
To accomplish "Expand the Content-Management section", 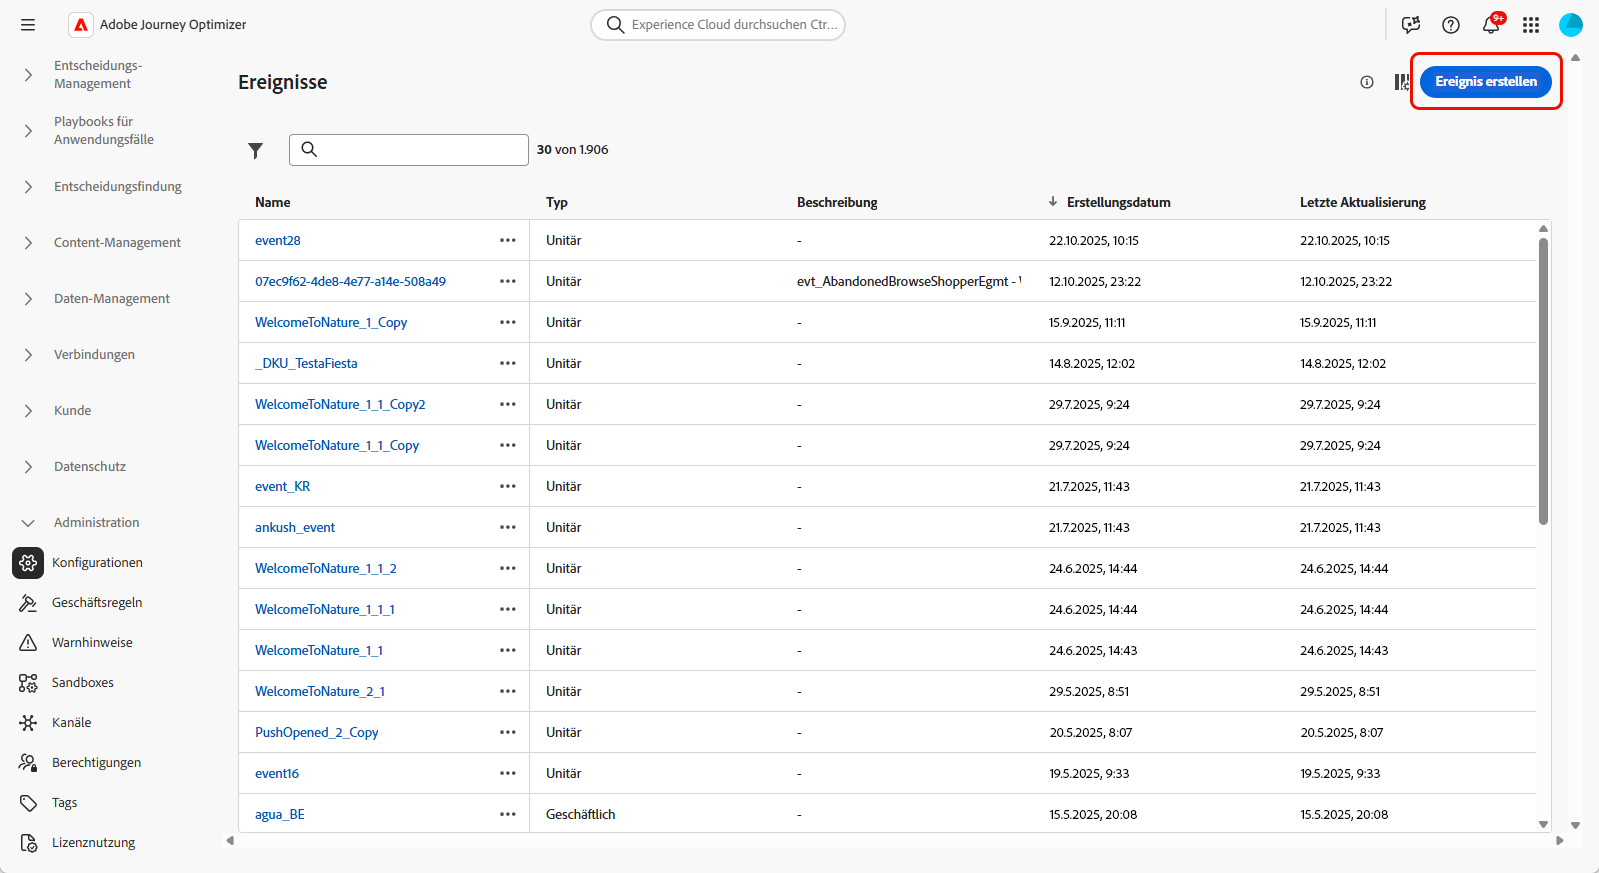I will tap(28, 243).
